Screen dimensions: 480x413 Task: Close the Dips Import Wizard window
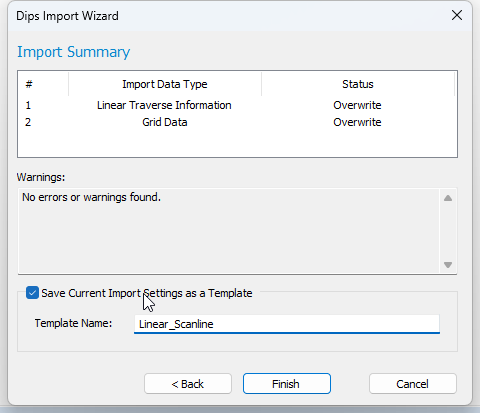click(x=457, y=15)
